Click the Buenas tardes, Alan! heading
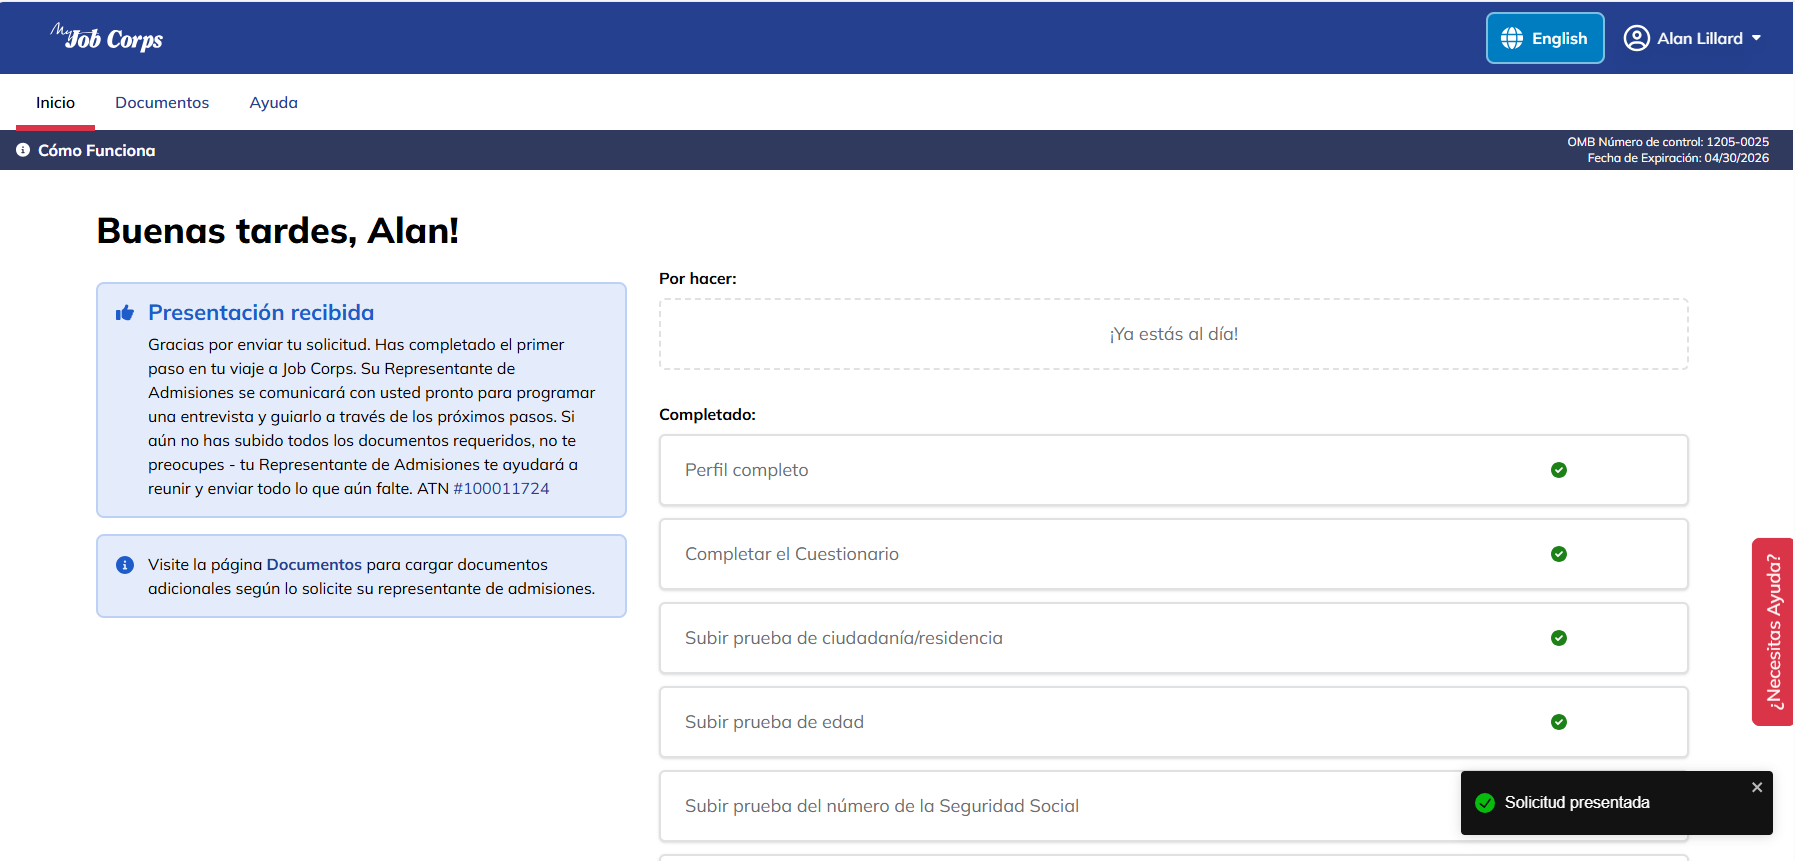 (x=278, y=231)
